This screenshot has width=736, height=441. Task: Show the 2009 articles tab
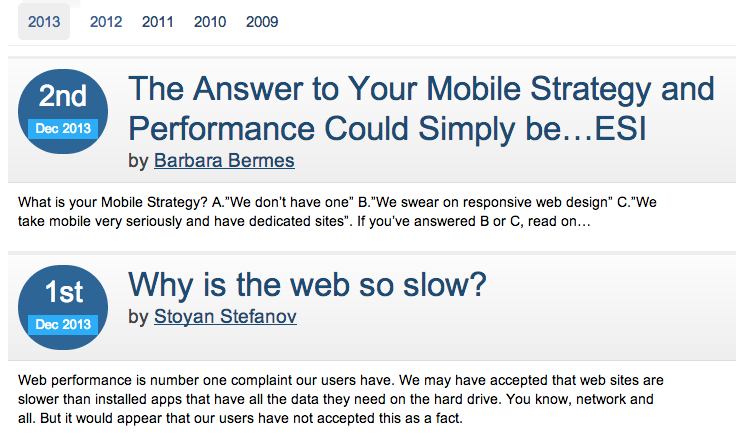click(x=262, y=22)
